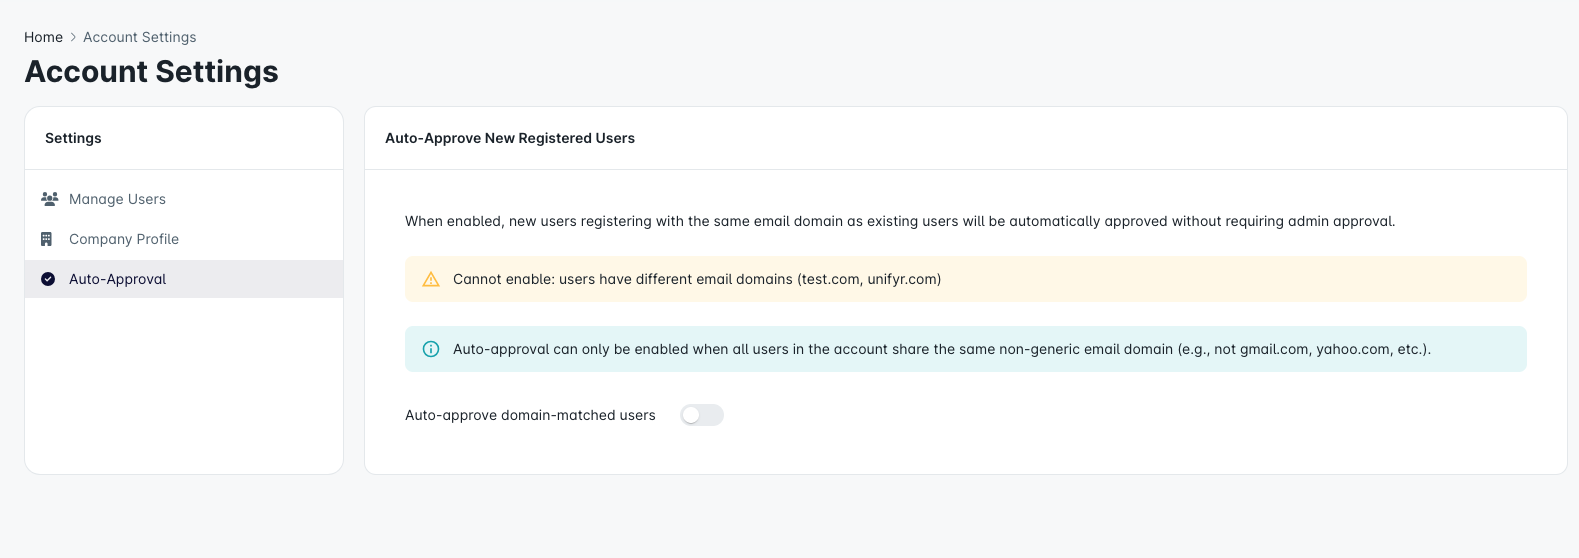
Task: Click the Auto-Approval checkmark circle icon
Action: point(48,279)
